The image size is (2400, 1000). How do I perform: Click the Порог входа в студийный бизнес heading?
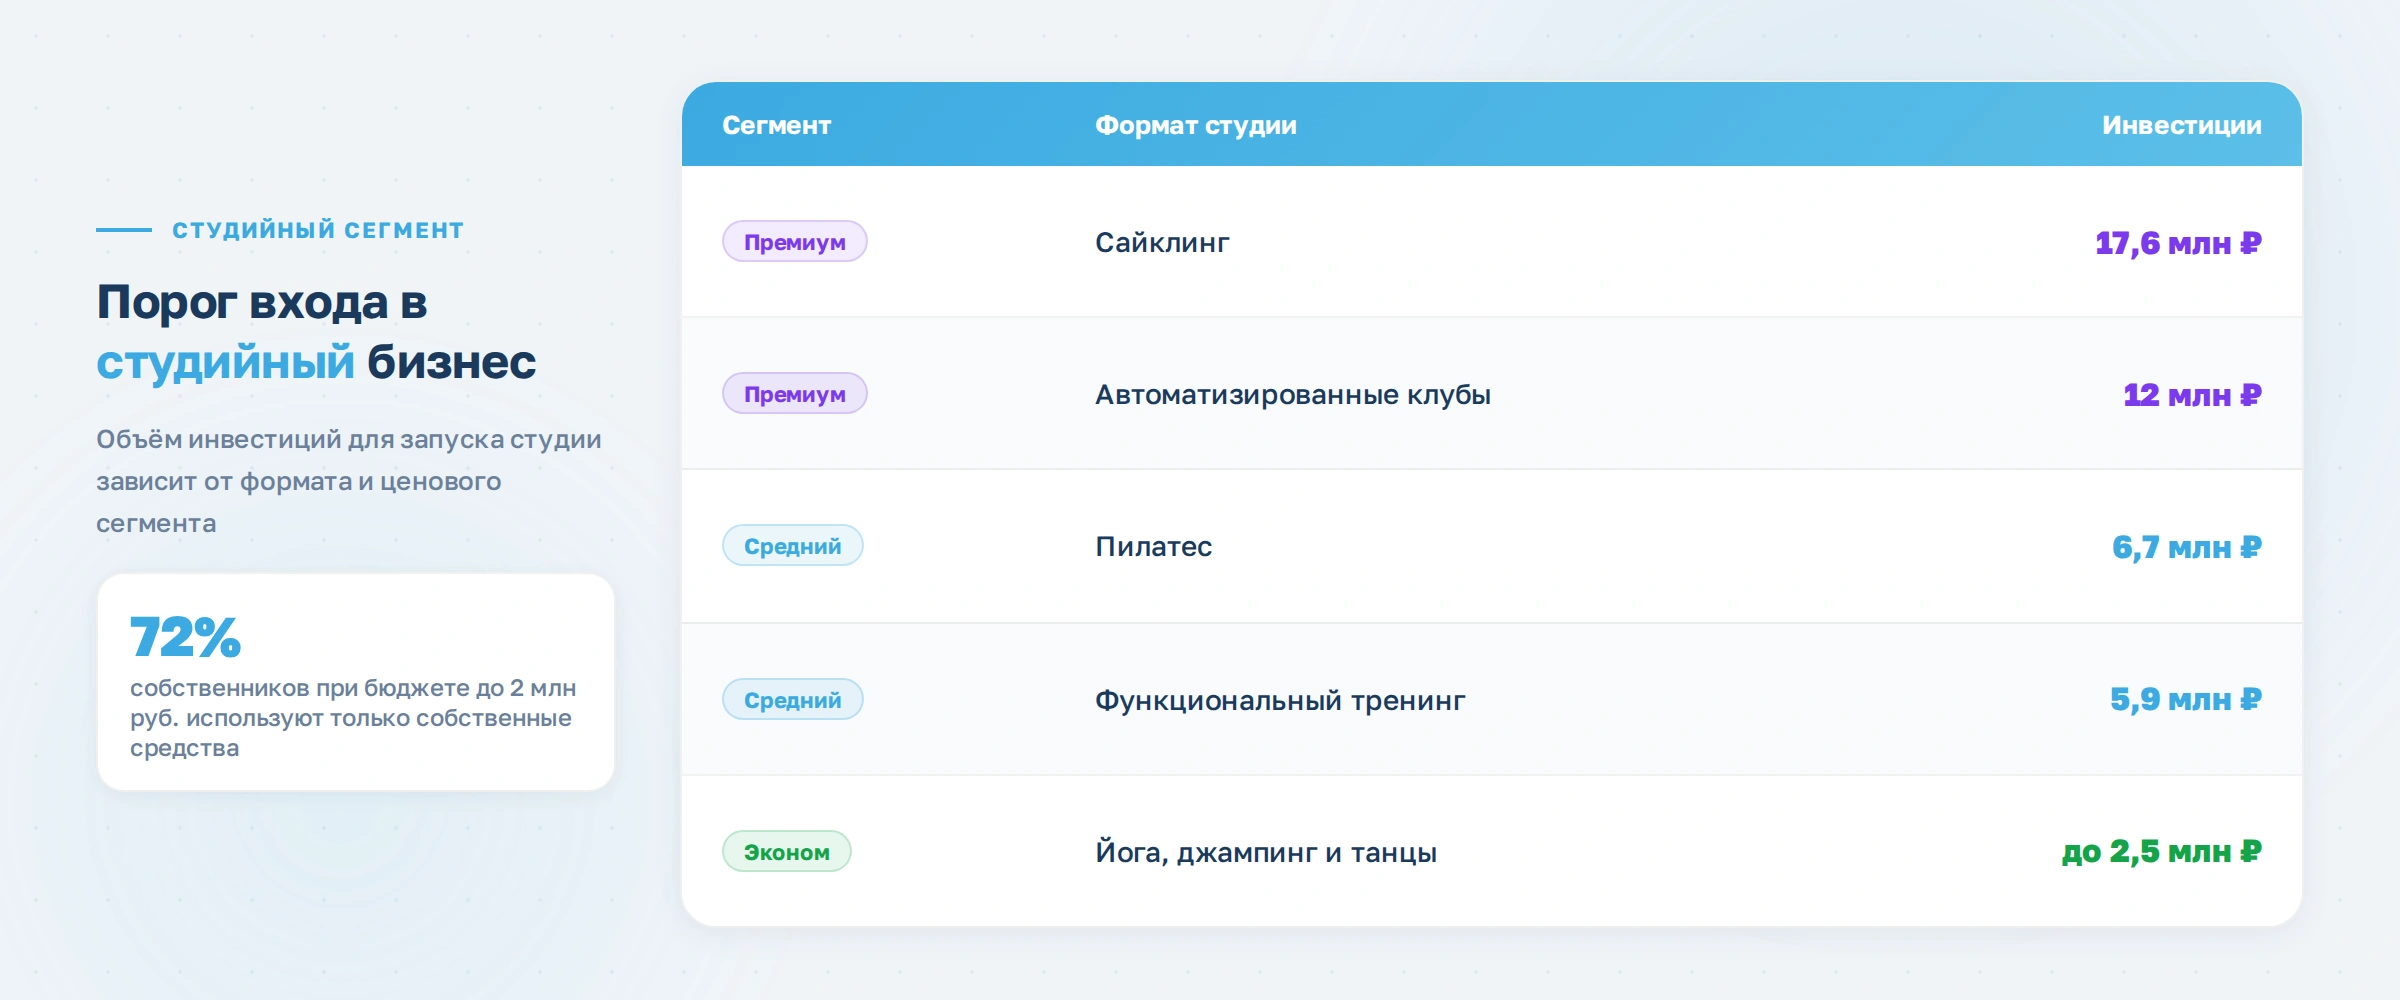[x=316, y=332]
